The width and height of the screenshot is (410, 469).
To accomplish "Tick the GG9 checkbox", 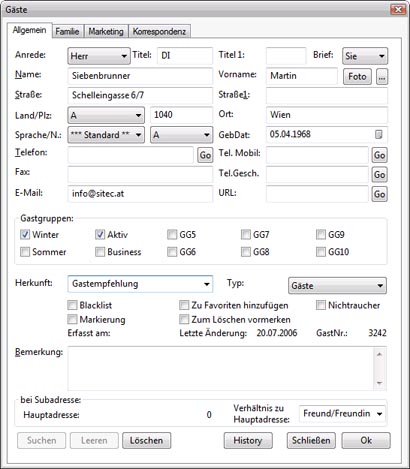I will (x=321, y=235).
